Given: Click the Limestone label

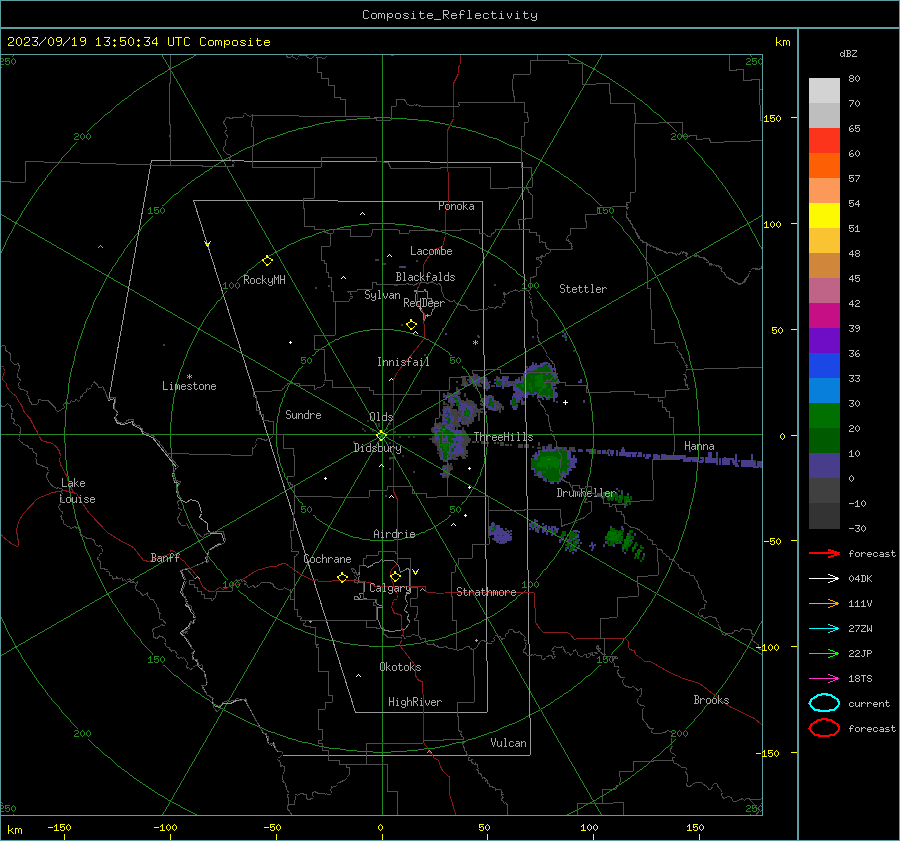Looking at the screenshot, I should coord(189,386).
